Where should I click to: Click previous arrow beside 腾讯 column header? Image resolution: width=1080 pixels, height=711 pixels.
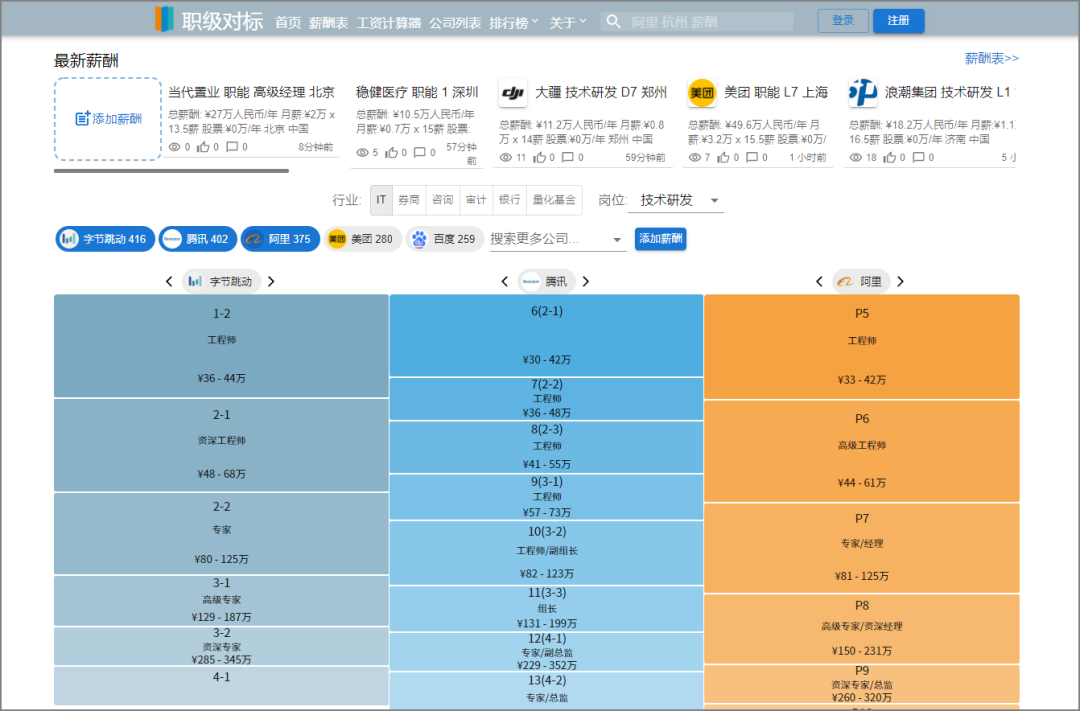504,281
